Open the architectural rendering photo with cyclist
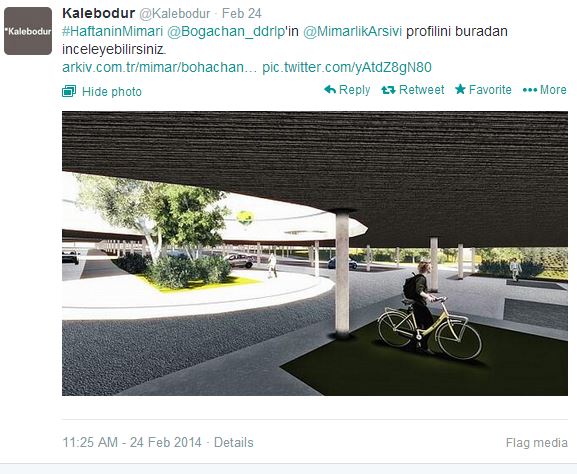This screenshot has height=474, width=577. click(315, 254)
